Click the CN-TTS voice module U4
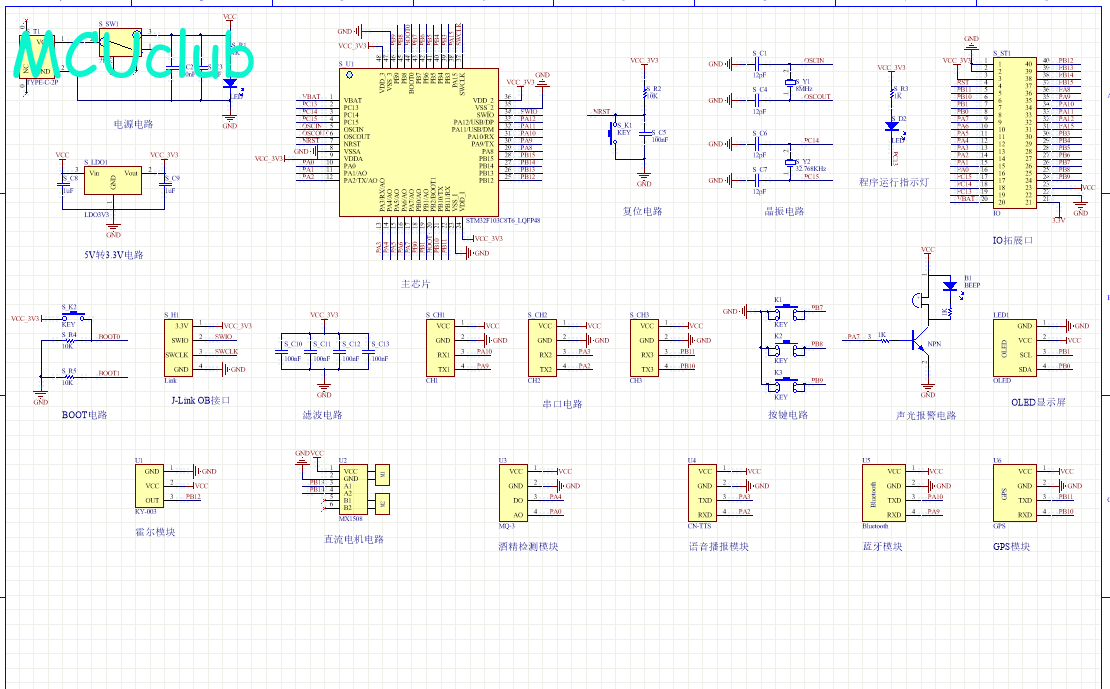 pyautogui.click(x=704, y=492)
